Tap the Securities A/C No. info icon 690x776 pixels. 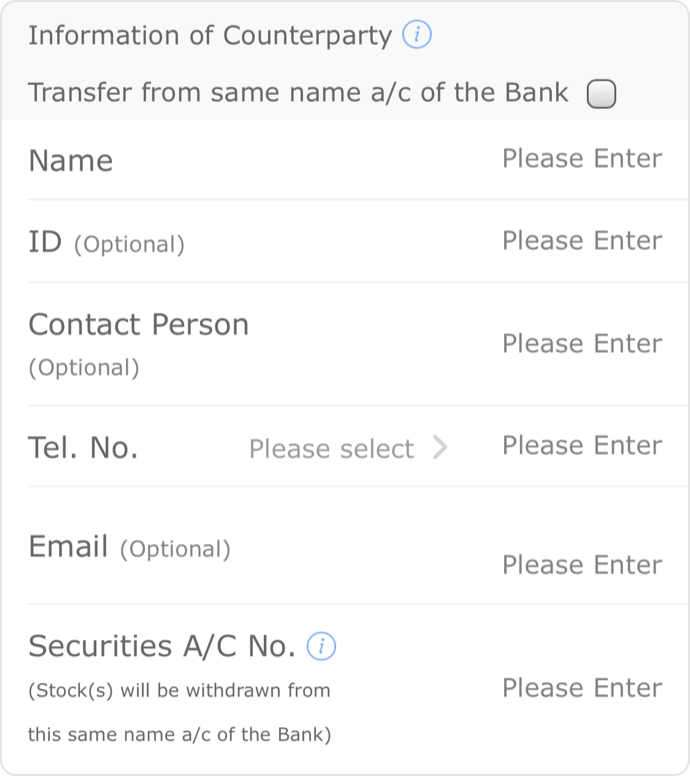321,646
